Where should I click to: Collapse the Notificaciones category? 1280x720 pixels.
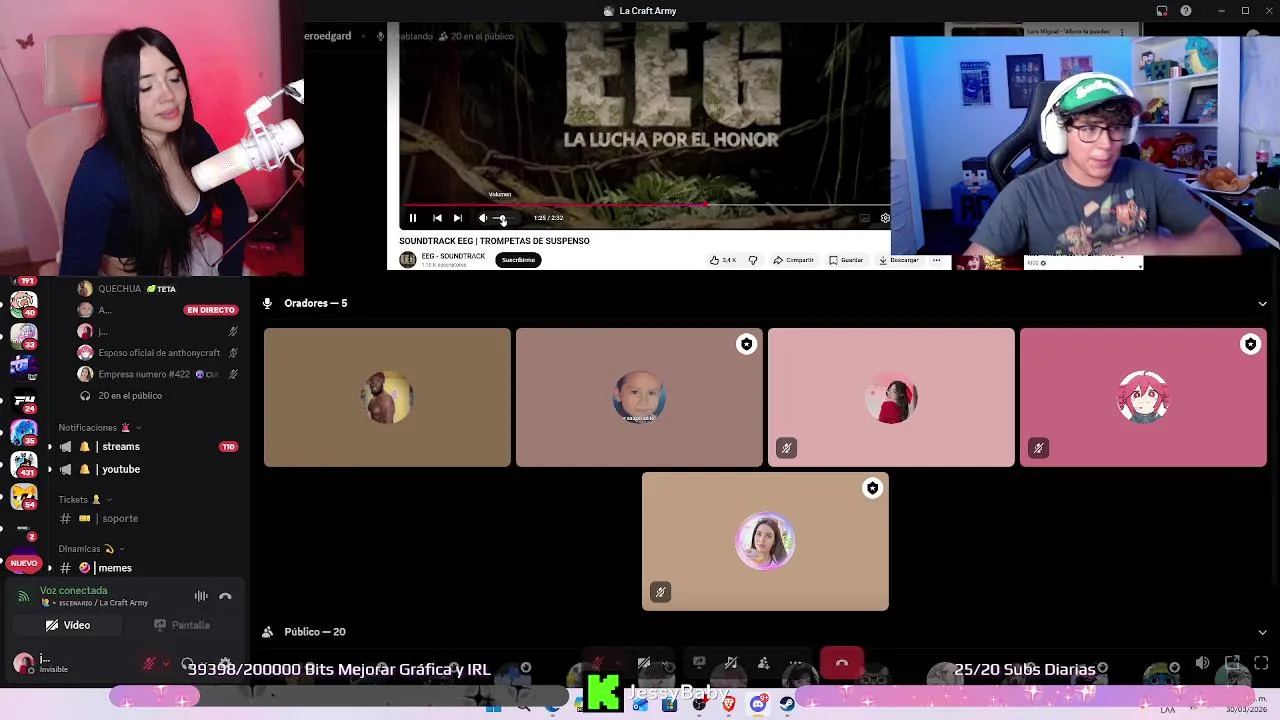click(x=98, y=428)
